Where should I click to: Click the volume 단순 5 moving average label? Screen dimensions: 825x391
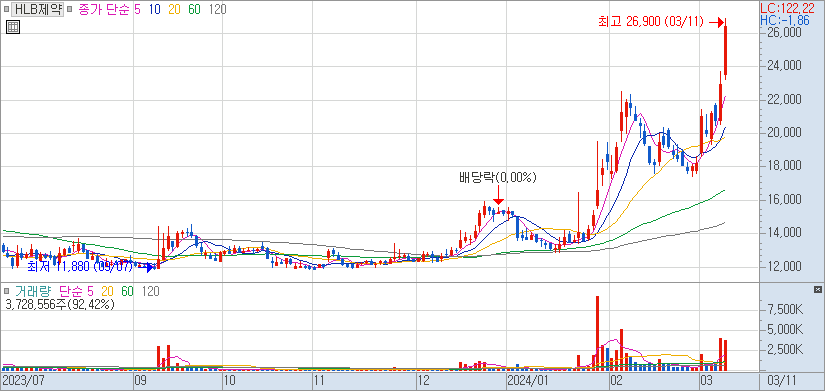tap(76, 291)
